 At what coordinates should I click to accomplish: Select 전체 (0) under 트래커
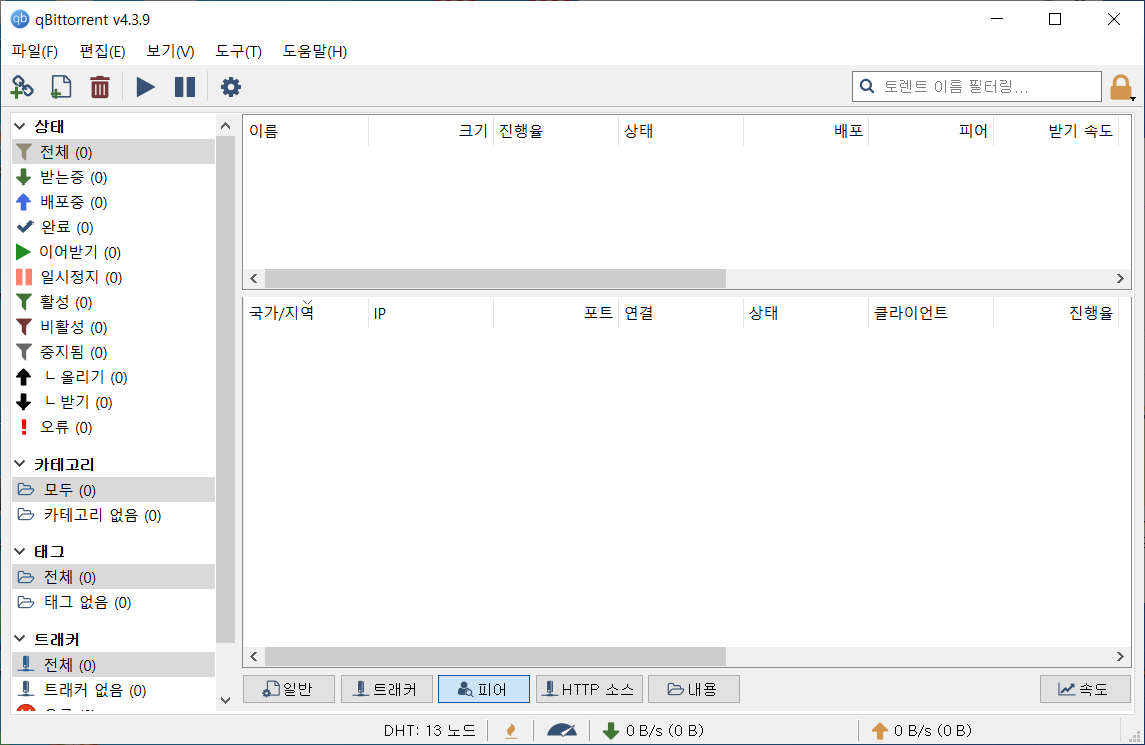[x=113, y=665]
